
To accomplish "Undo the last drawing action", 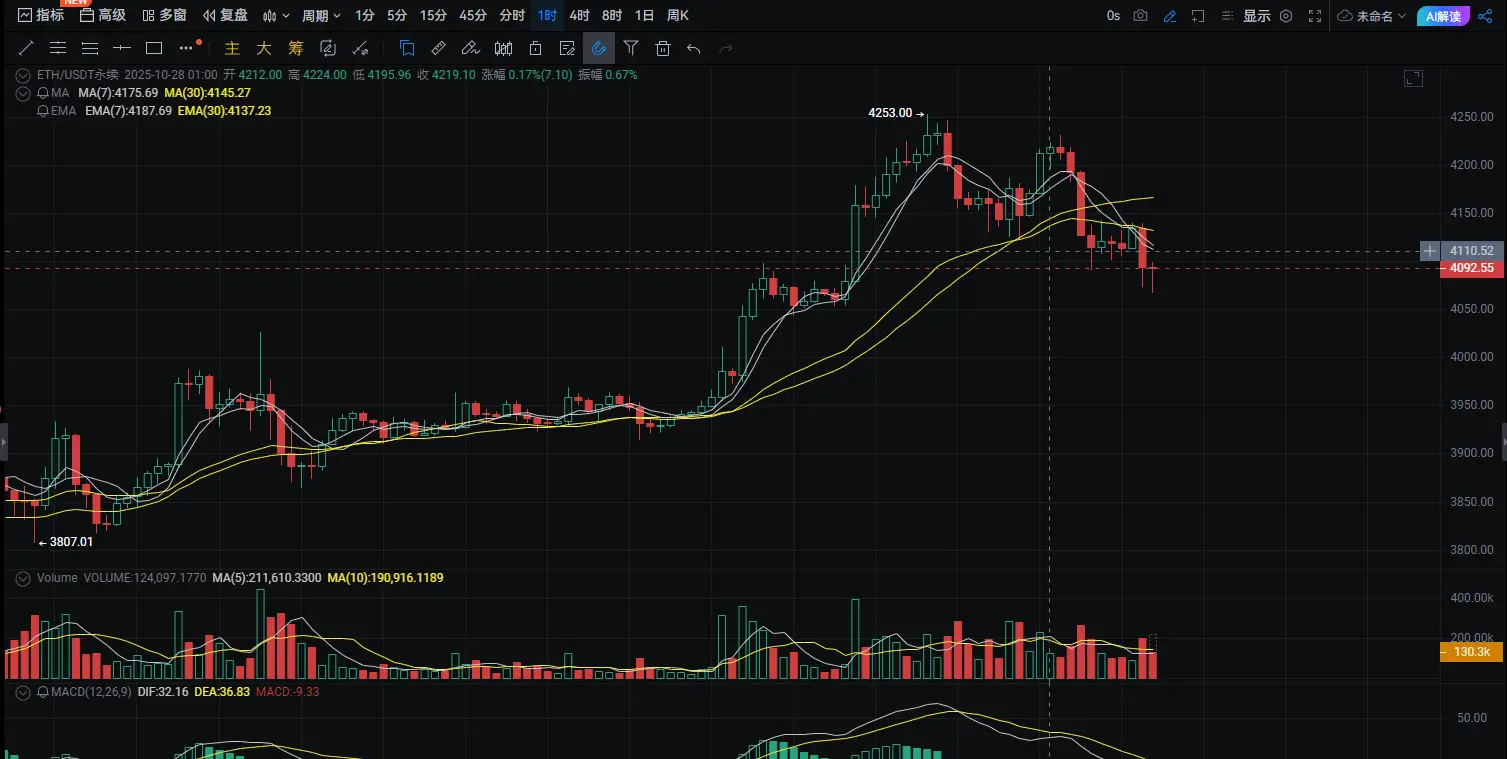I will pos(694,48).
